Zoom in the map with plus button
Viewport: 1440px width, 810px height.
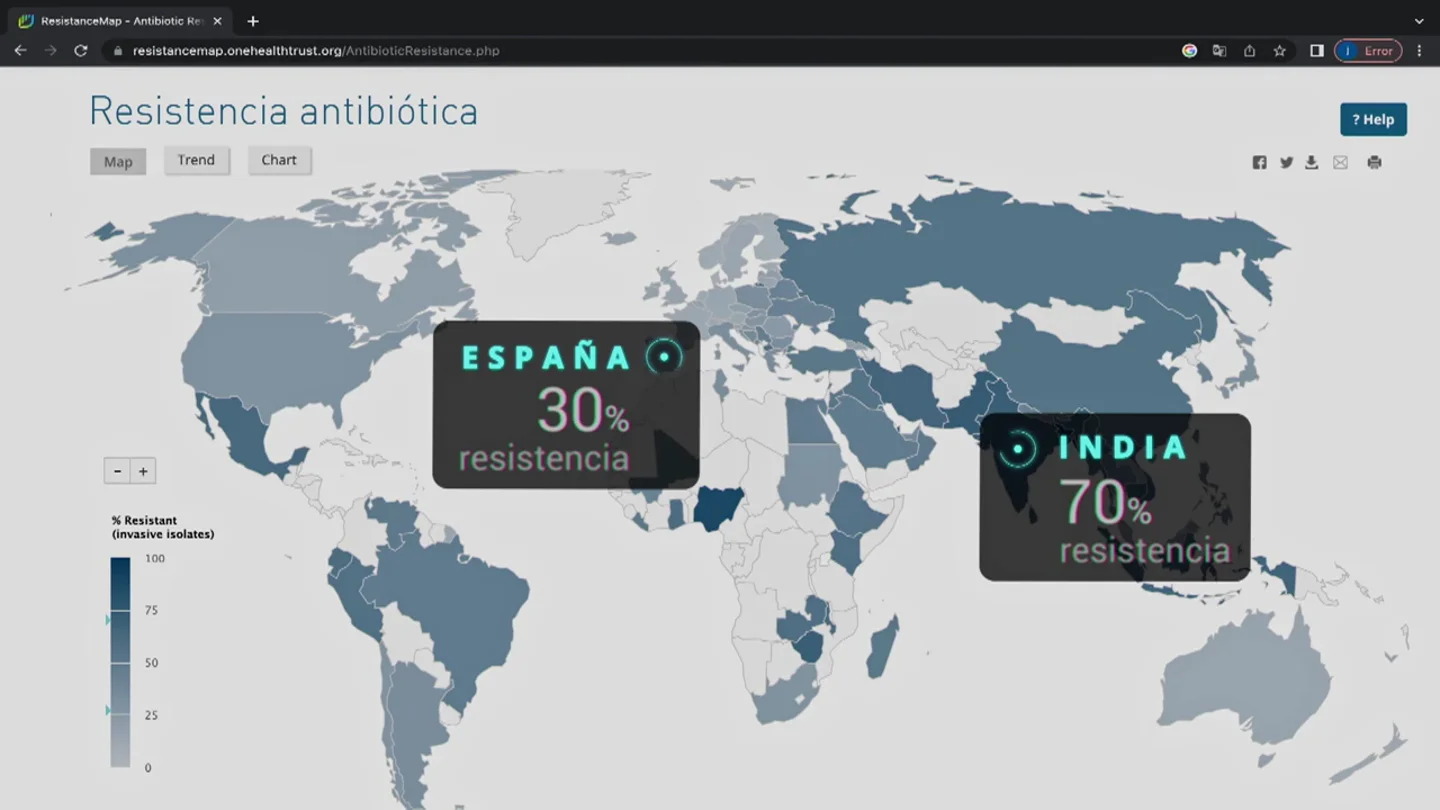pyautogui.click(x=144, y=471)
